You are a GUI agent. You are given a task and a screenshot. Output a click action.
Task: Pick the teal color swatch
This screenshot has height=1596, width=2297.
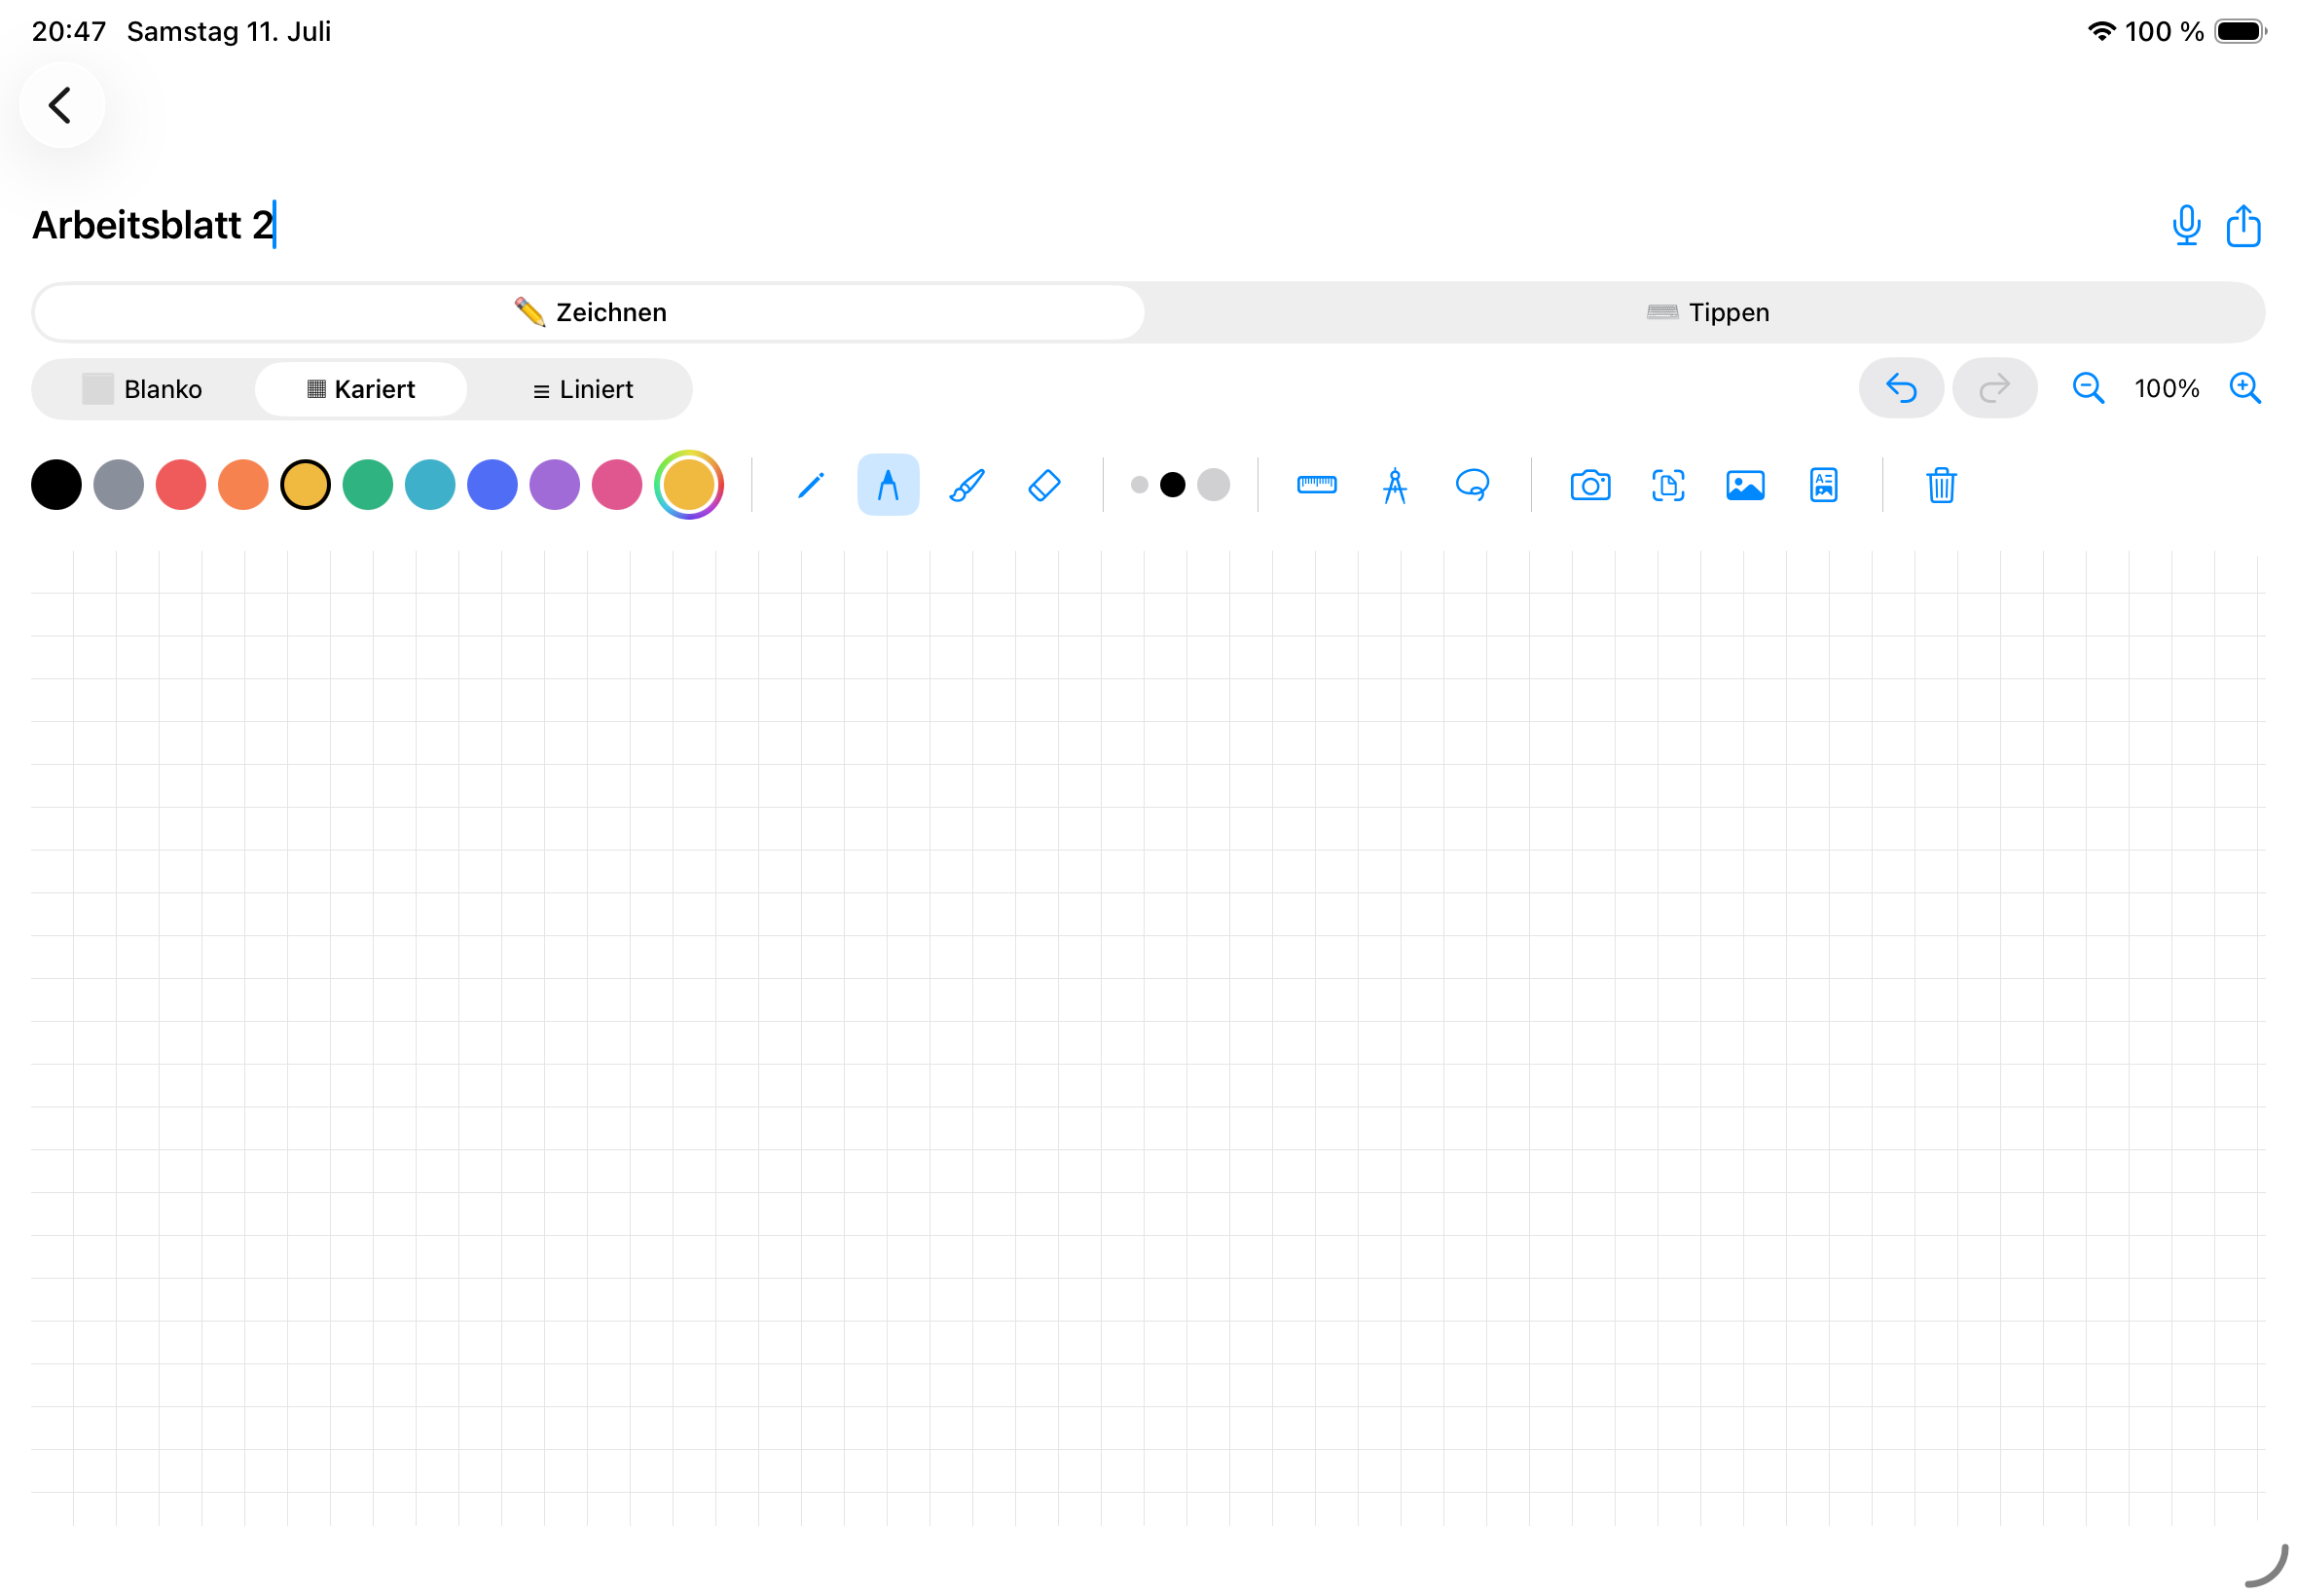430,485
